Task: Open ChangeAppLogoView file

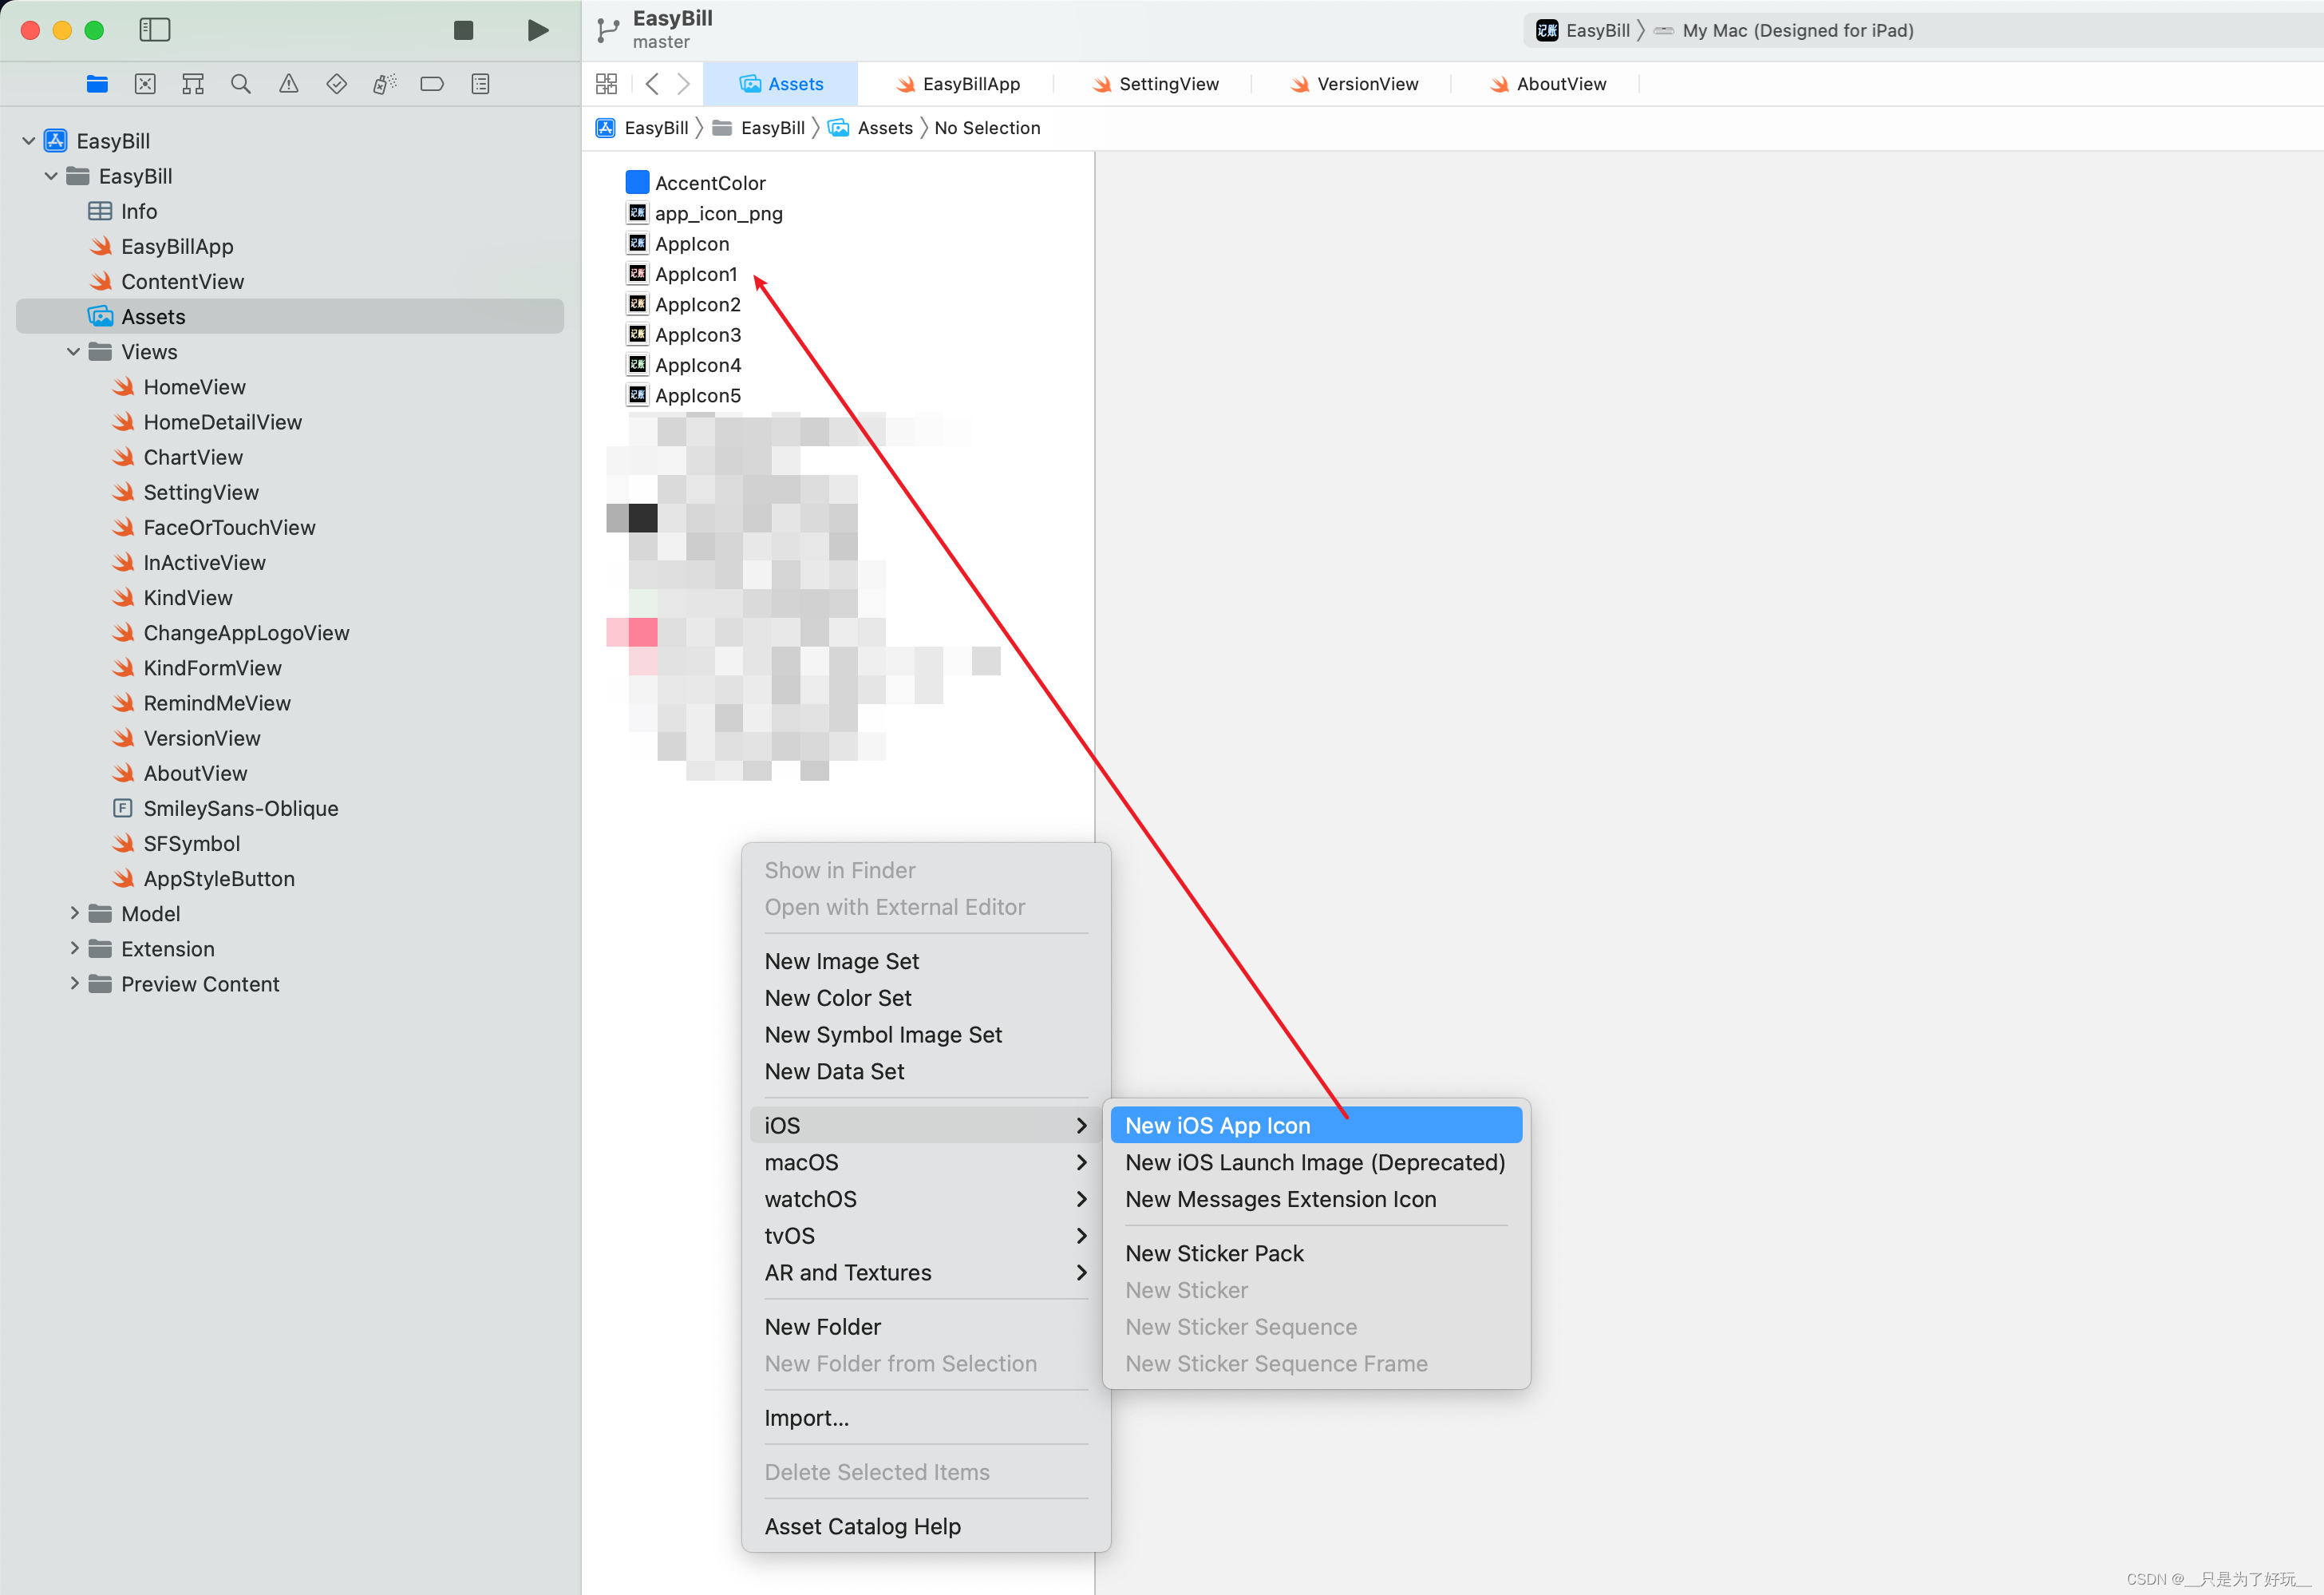Action: click(230, 633)
